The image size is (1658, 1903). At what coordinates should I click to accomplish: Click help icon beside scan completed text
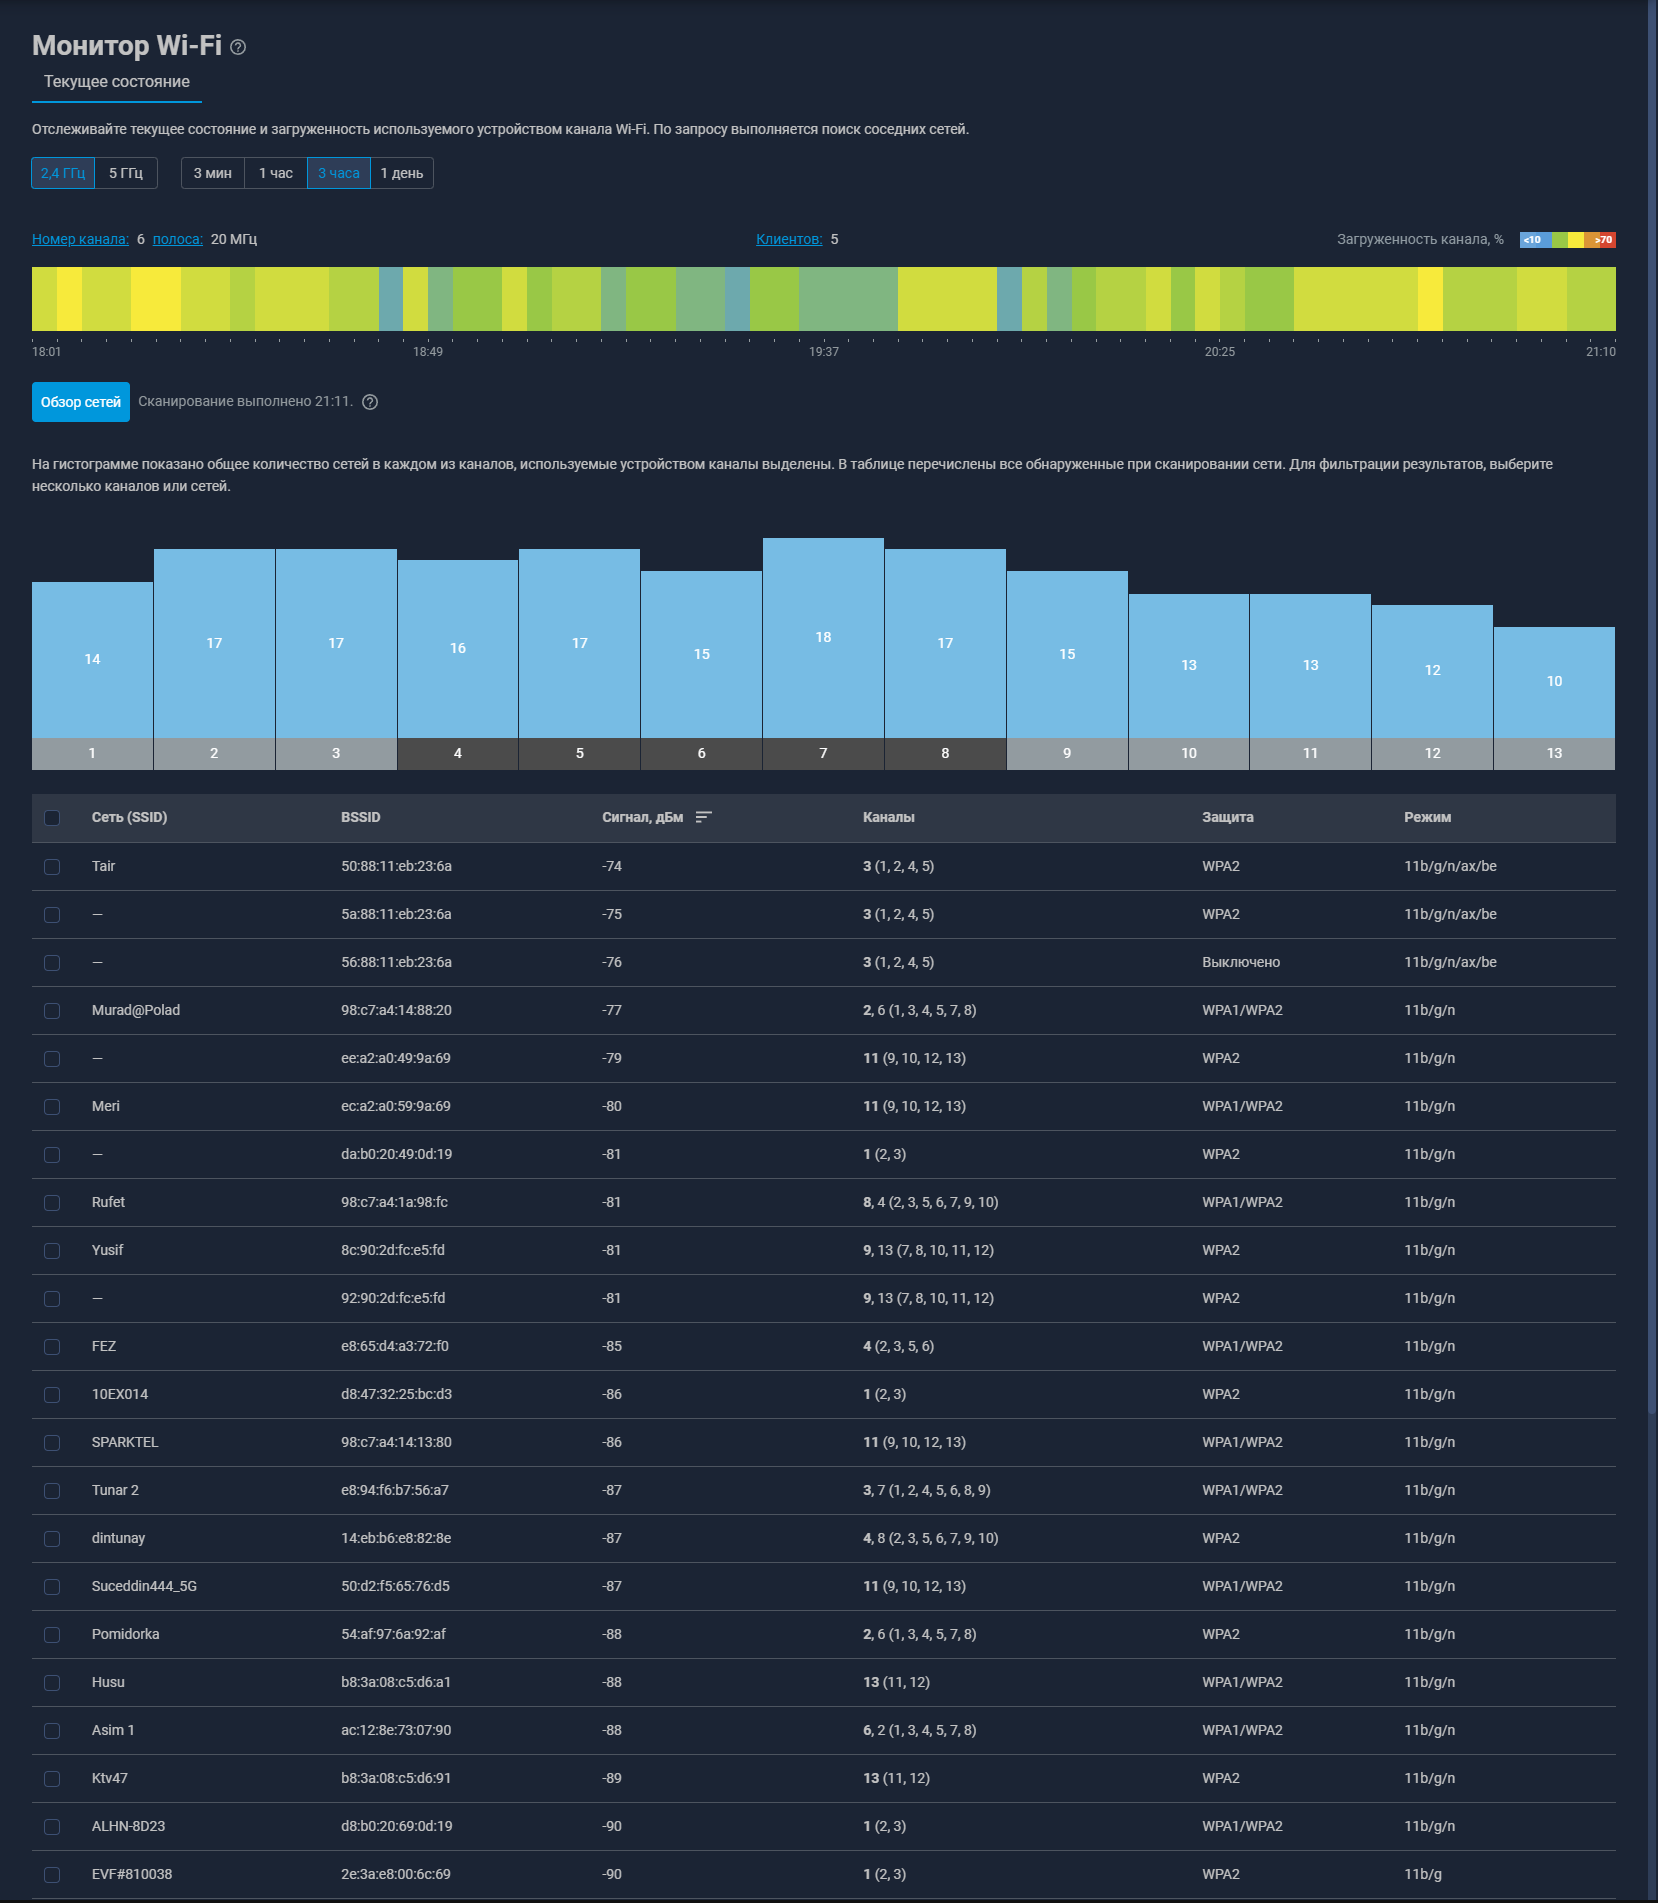370,402
